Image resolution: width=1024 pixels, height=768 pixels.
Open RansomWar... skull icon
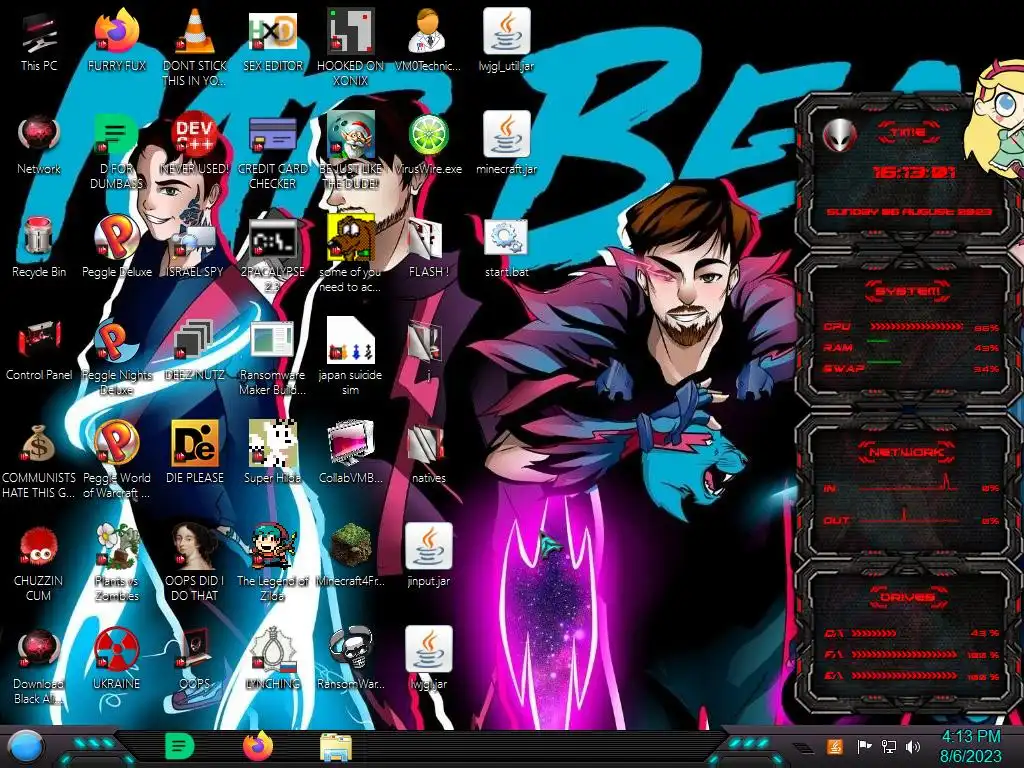point(351,660)
